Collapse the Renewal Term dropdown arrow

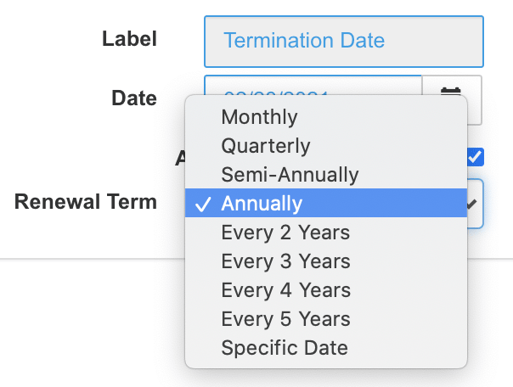click(473, 204)
